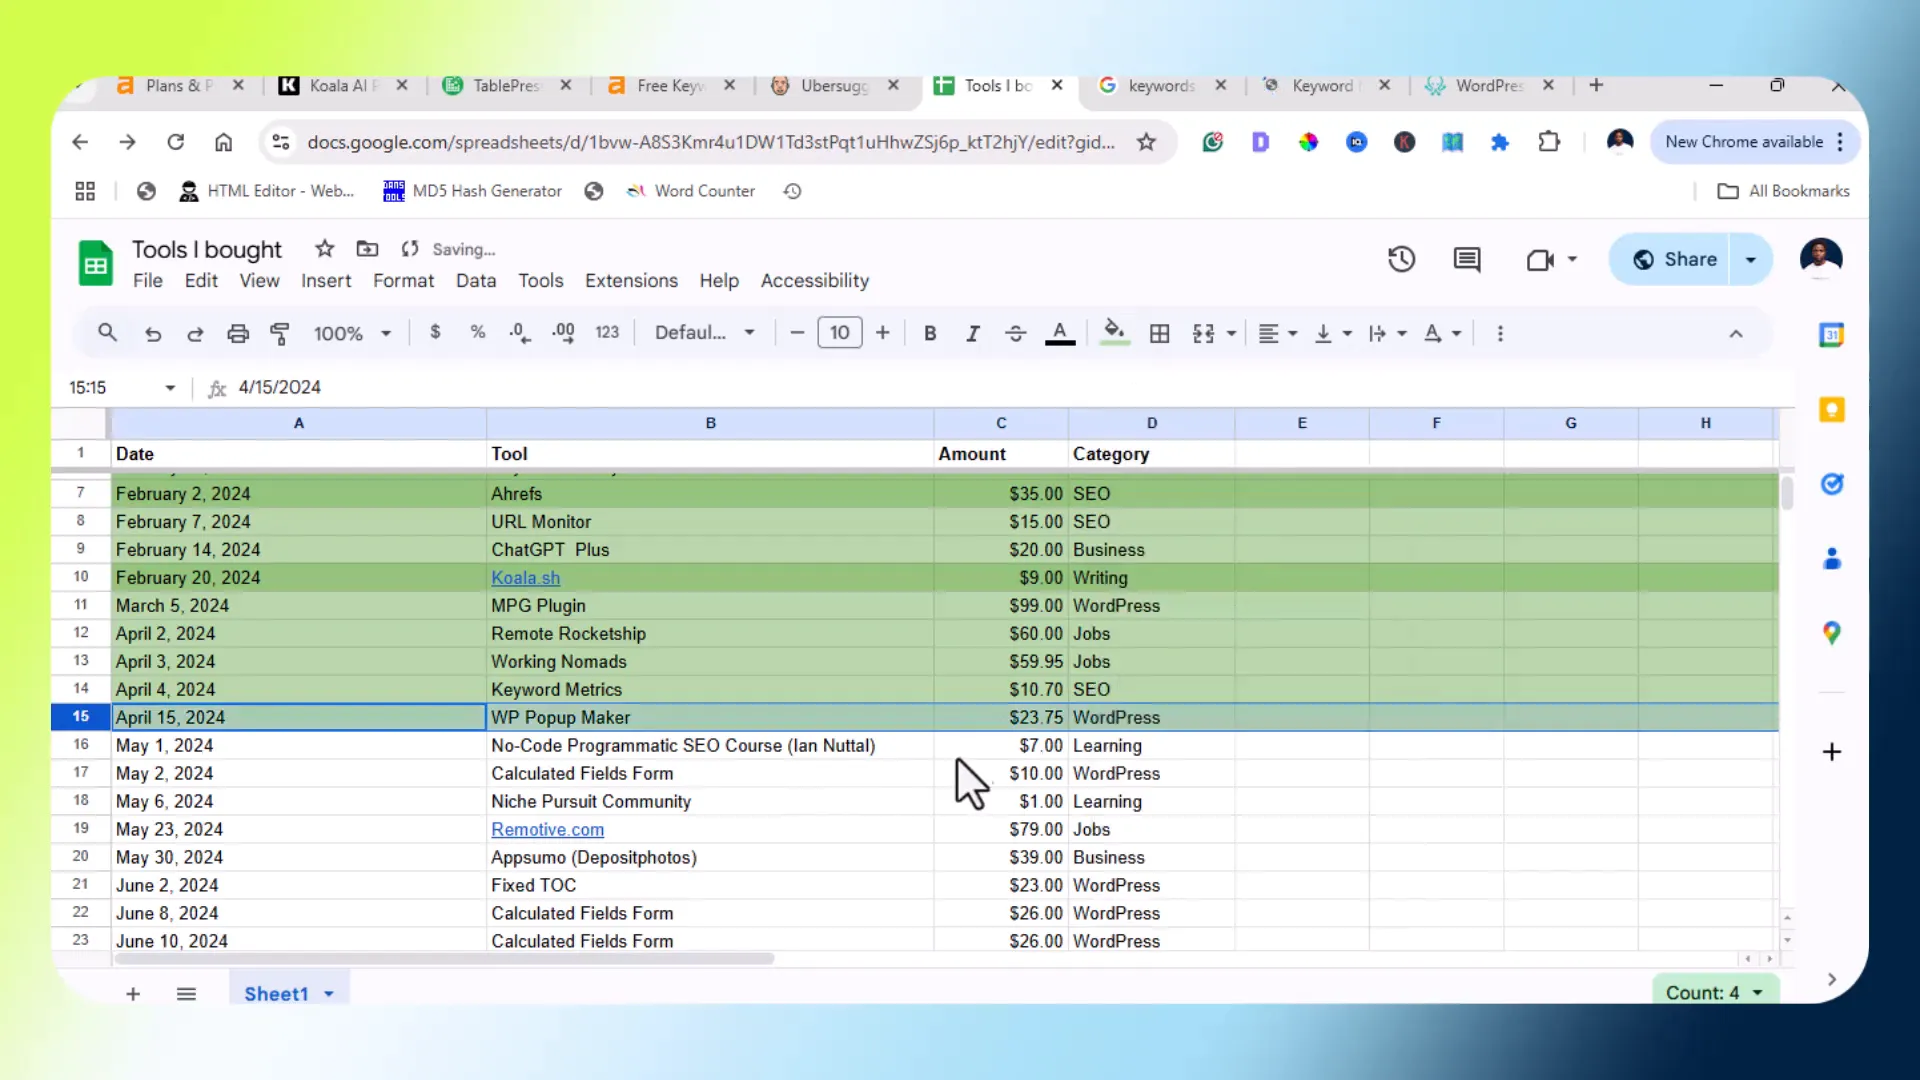This screenshot has height=1080, width=1920.
Task: Open the Format menu
Action: coord(403,281)
